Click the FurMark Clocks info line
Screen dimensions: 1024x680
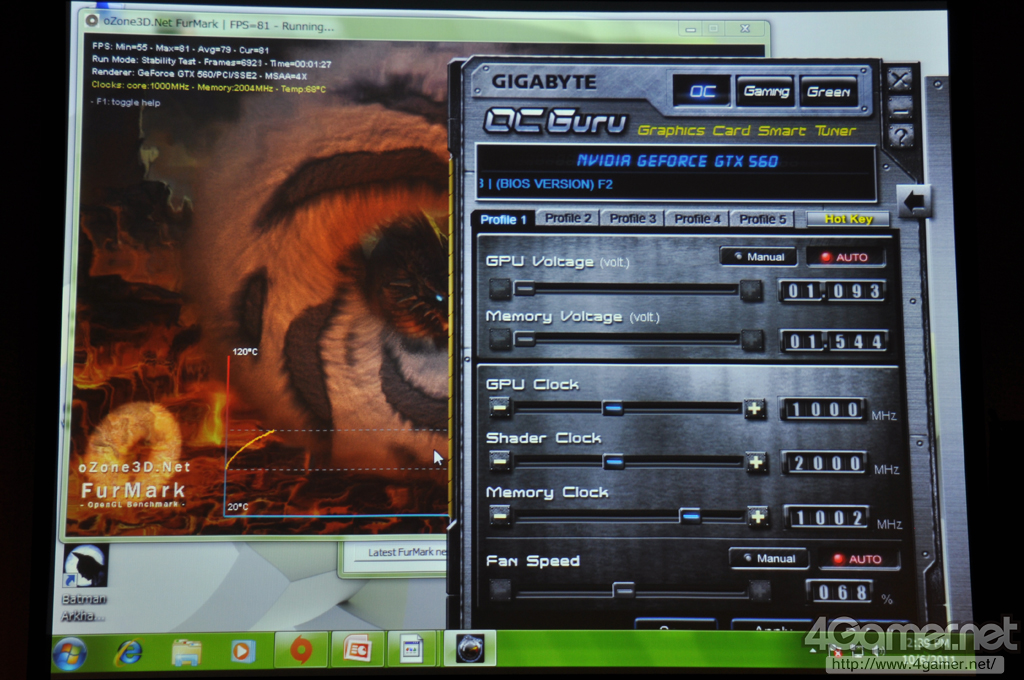[208, 87]
